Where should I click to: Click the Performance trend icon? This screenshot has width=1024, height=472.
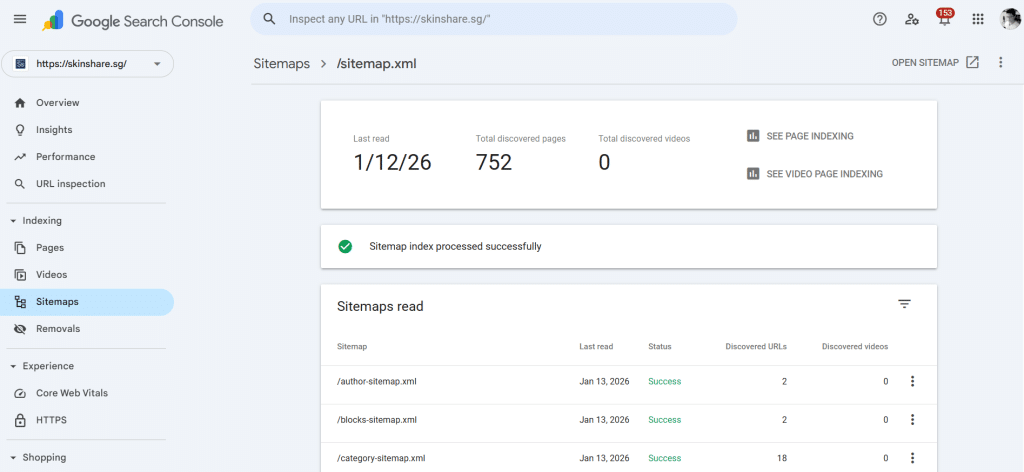[20, 157]
